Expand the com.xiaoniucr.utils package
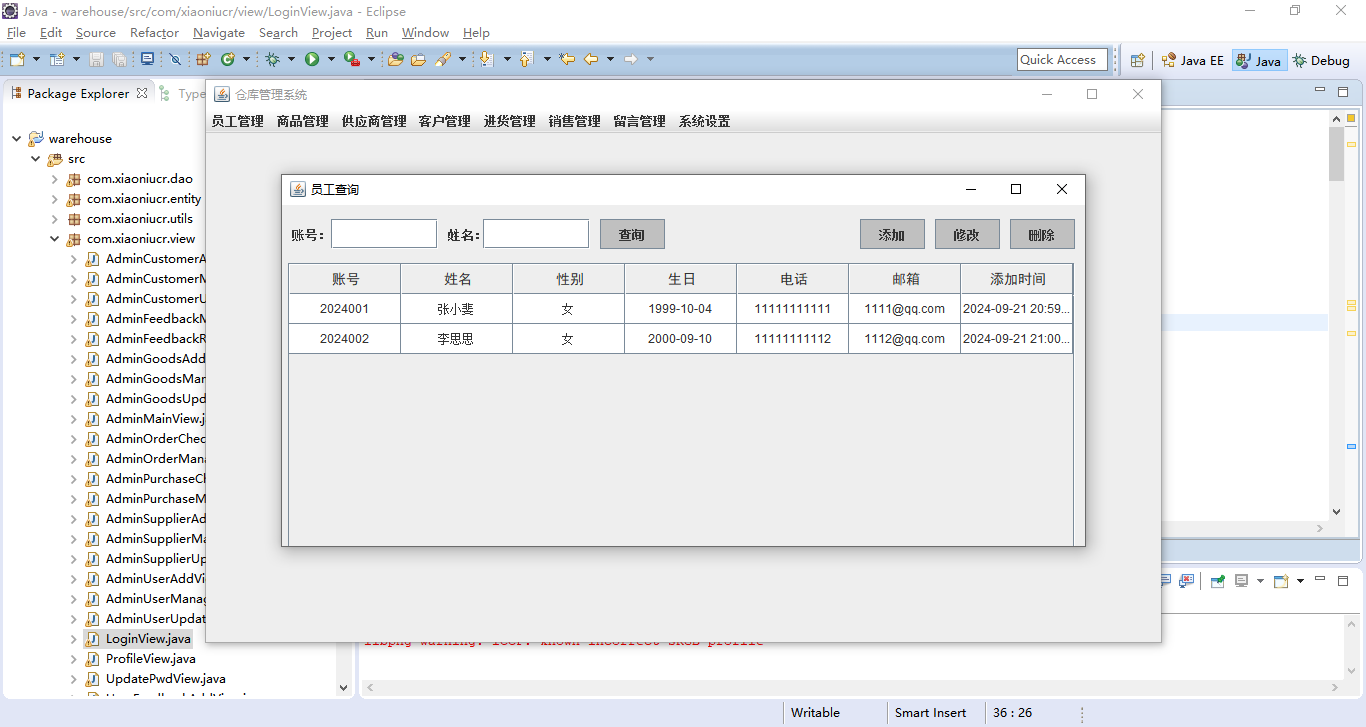Viewport: 1366px width, 727px height. pyautogui.click(x=55, y=219)
